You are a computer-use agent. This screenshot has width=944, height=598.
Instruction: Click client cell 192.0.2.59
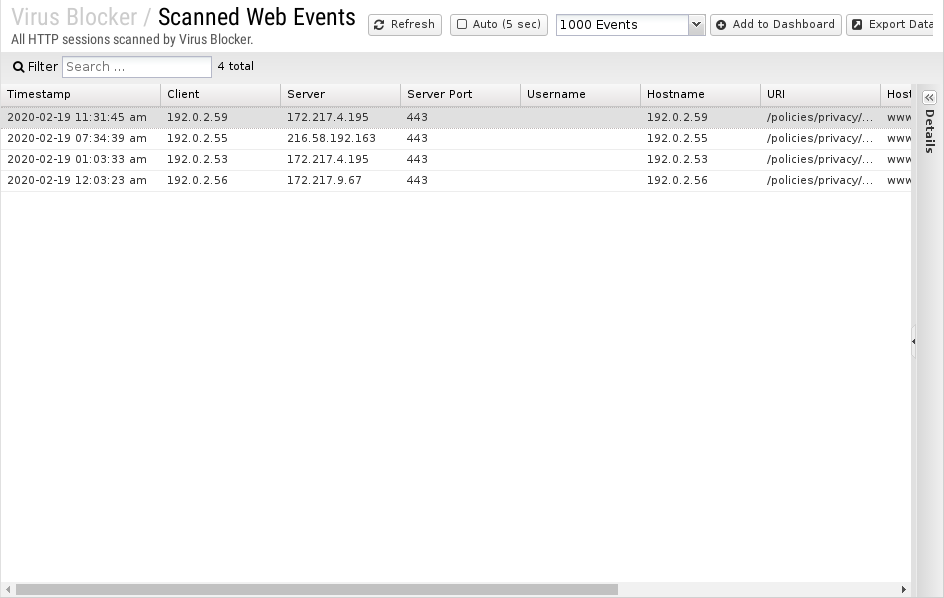tap(197, 117)
